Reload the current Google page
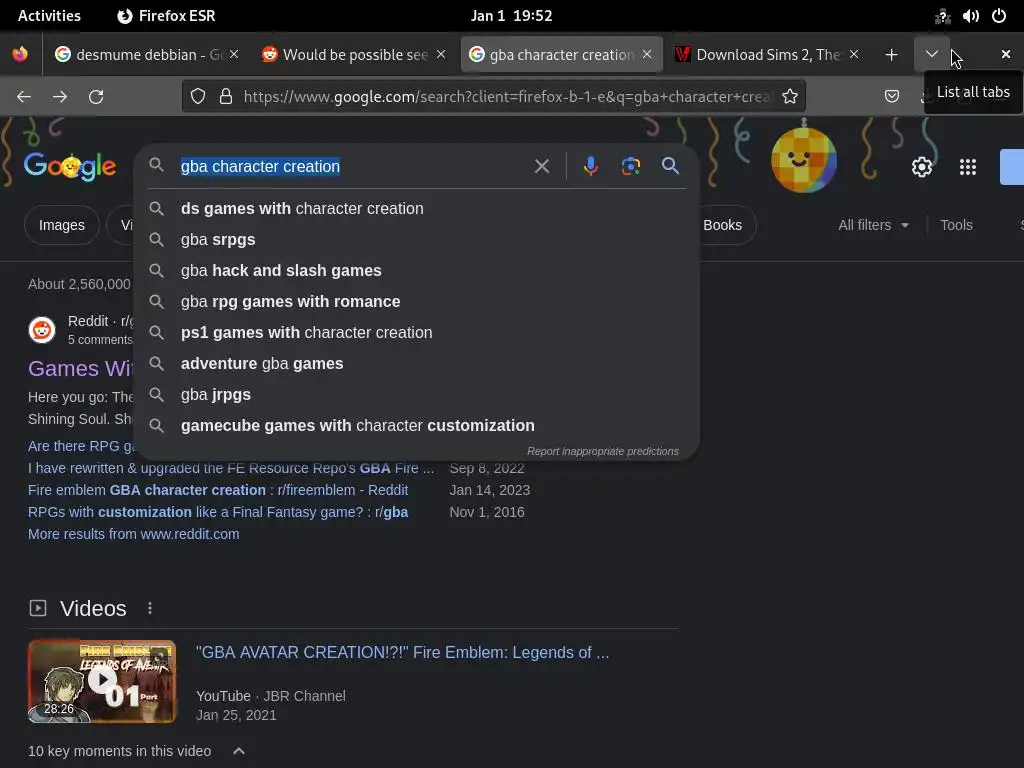This screenshot has height=768, width=1024. (x=96, y=97)
